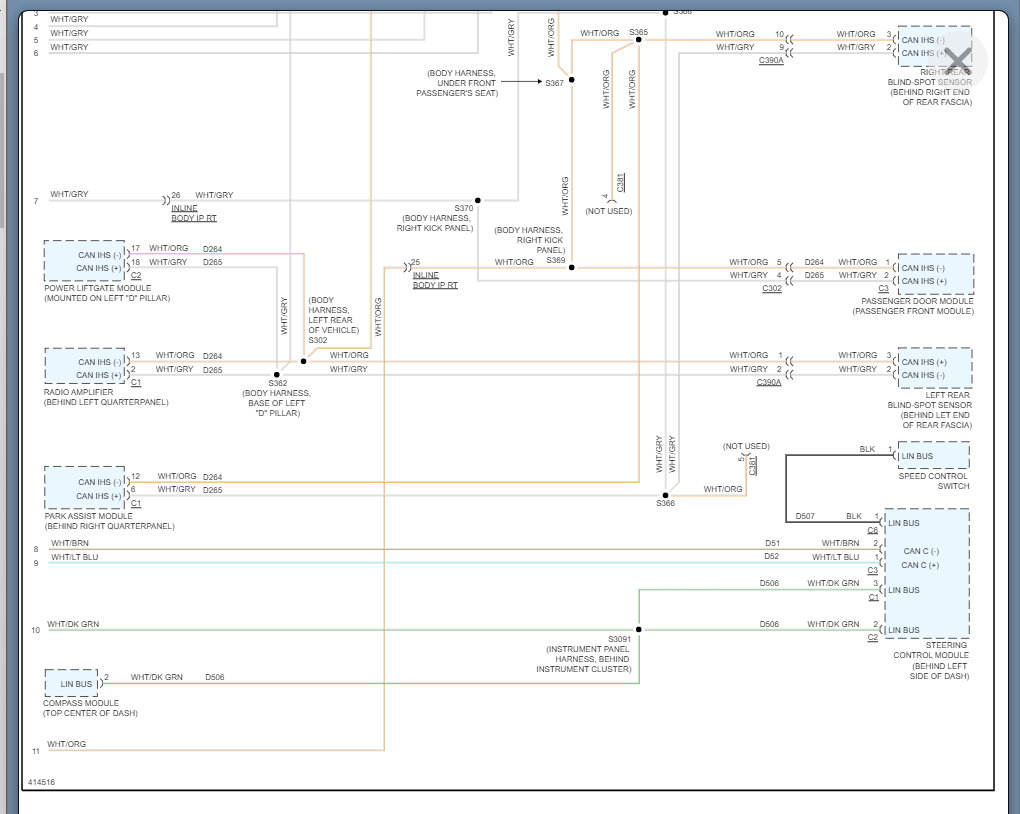The width and height of the screenshot is (1020, 814).
Task: Select splice label S369
Action: point(556,260)
